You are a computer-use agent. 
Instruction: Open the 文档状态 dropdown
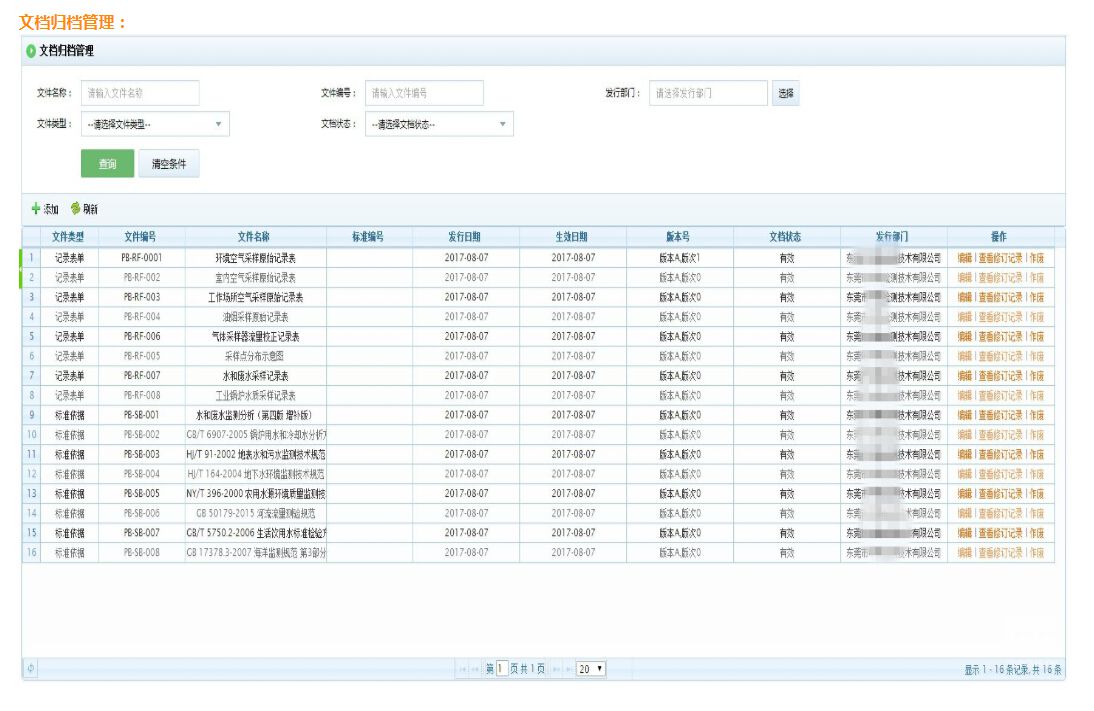[439, 125]
